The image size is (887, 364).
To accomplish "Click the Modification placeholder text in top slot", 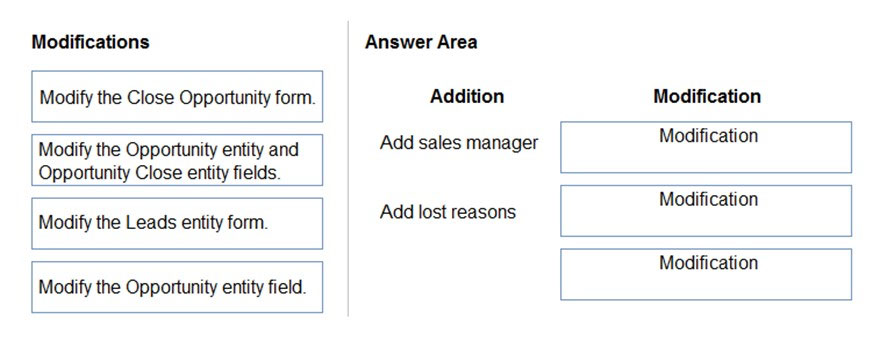I will coord(708,136).
